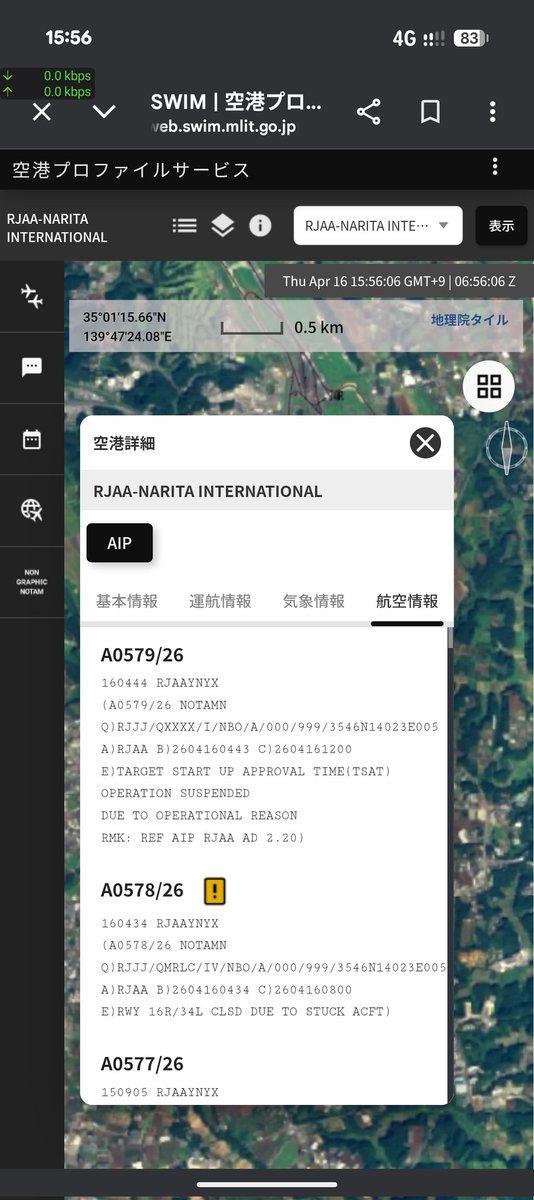Reset map orientation with compass
The image size is (534, 1200).
[508, 448]
